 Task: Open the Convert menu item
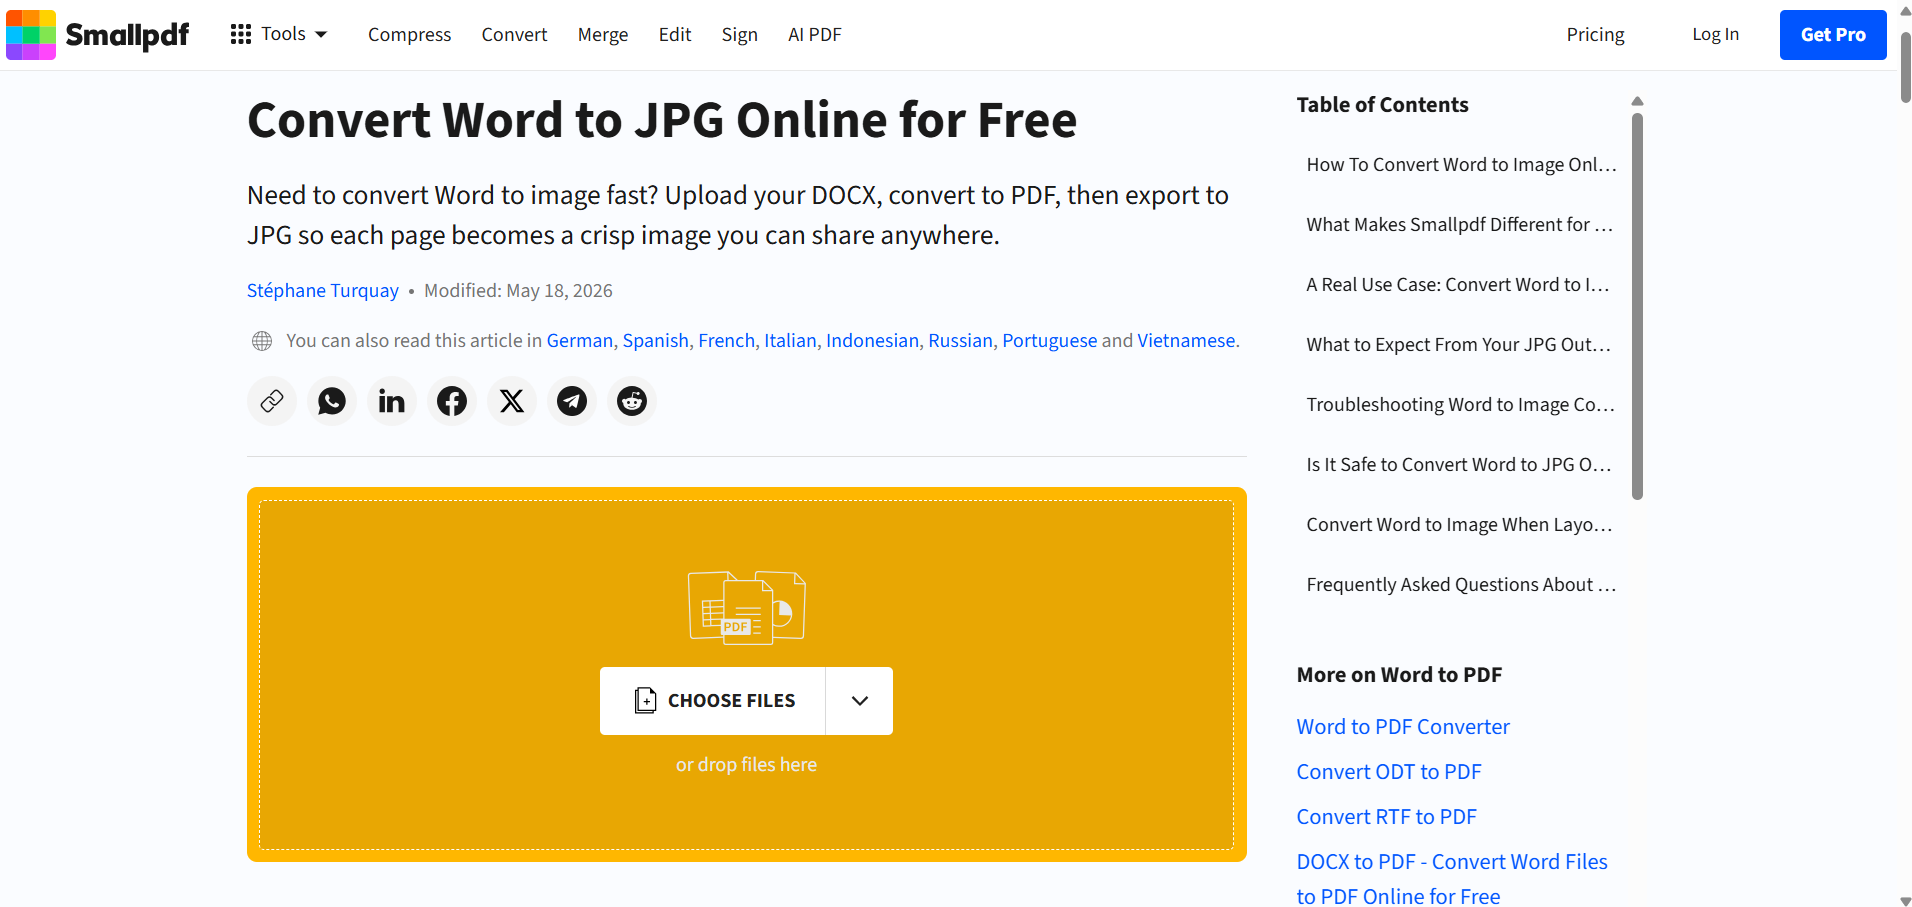coord(515,35)
